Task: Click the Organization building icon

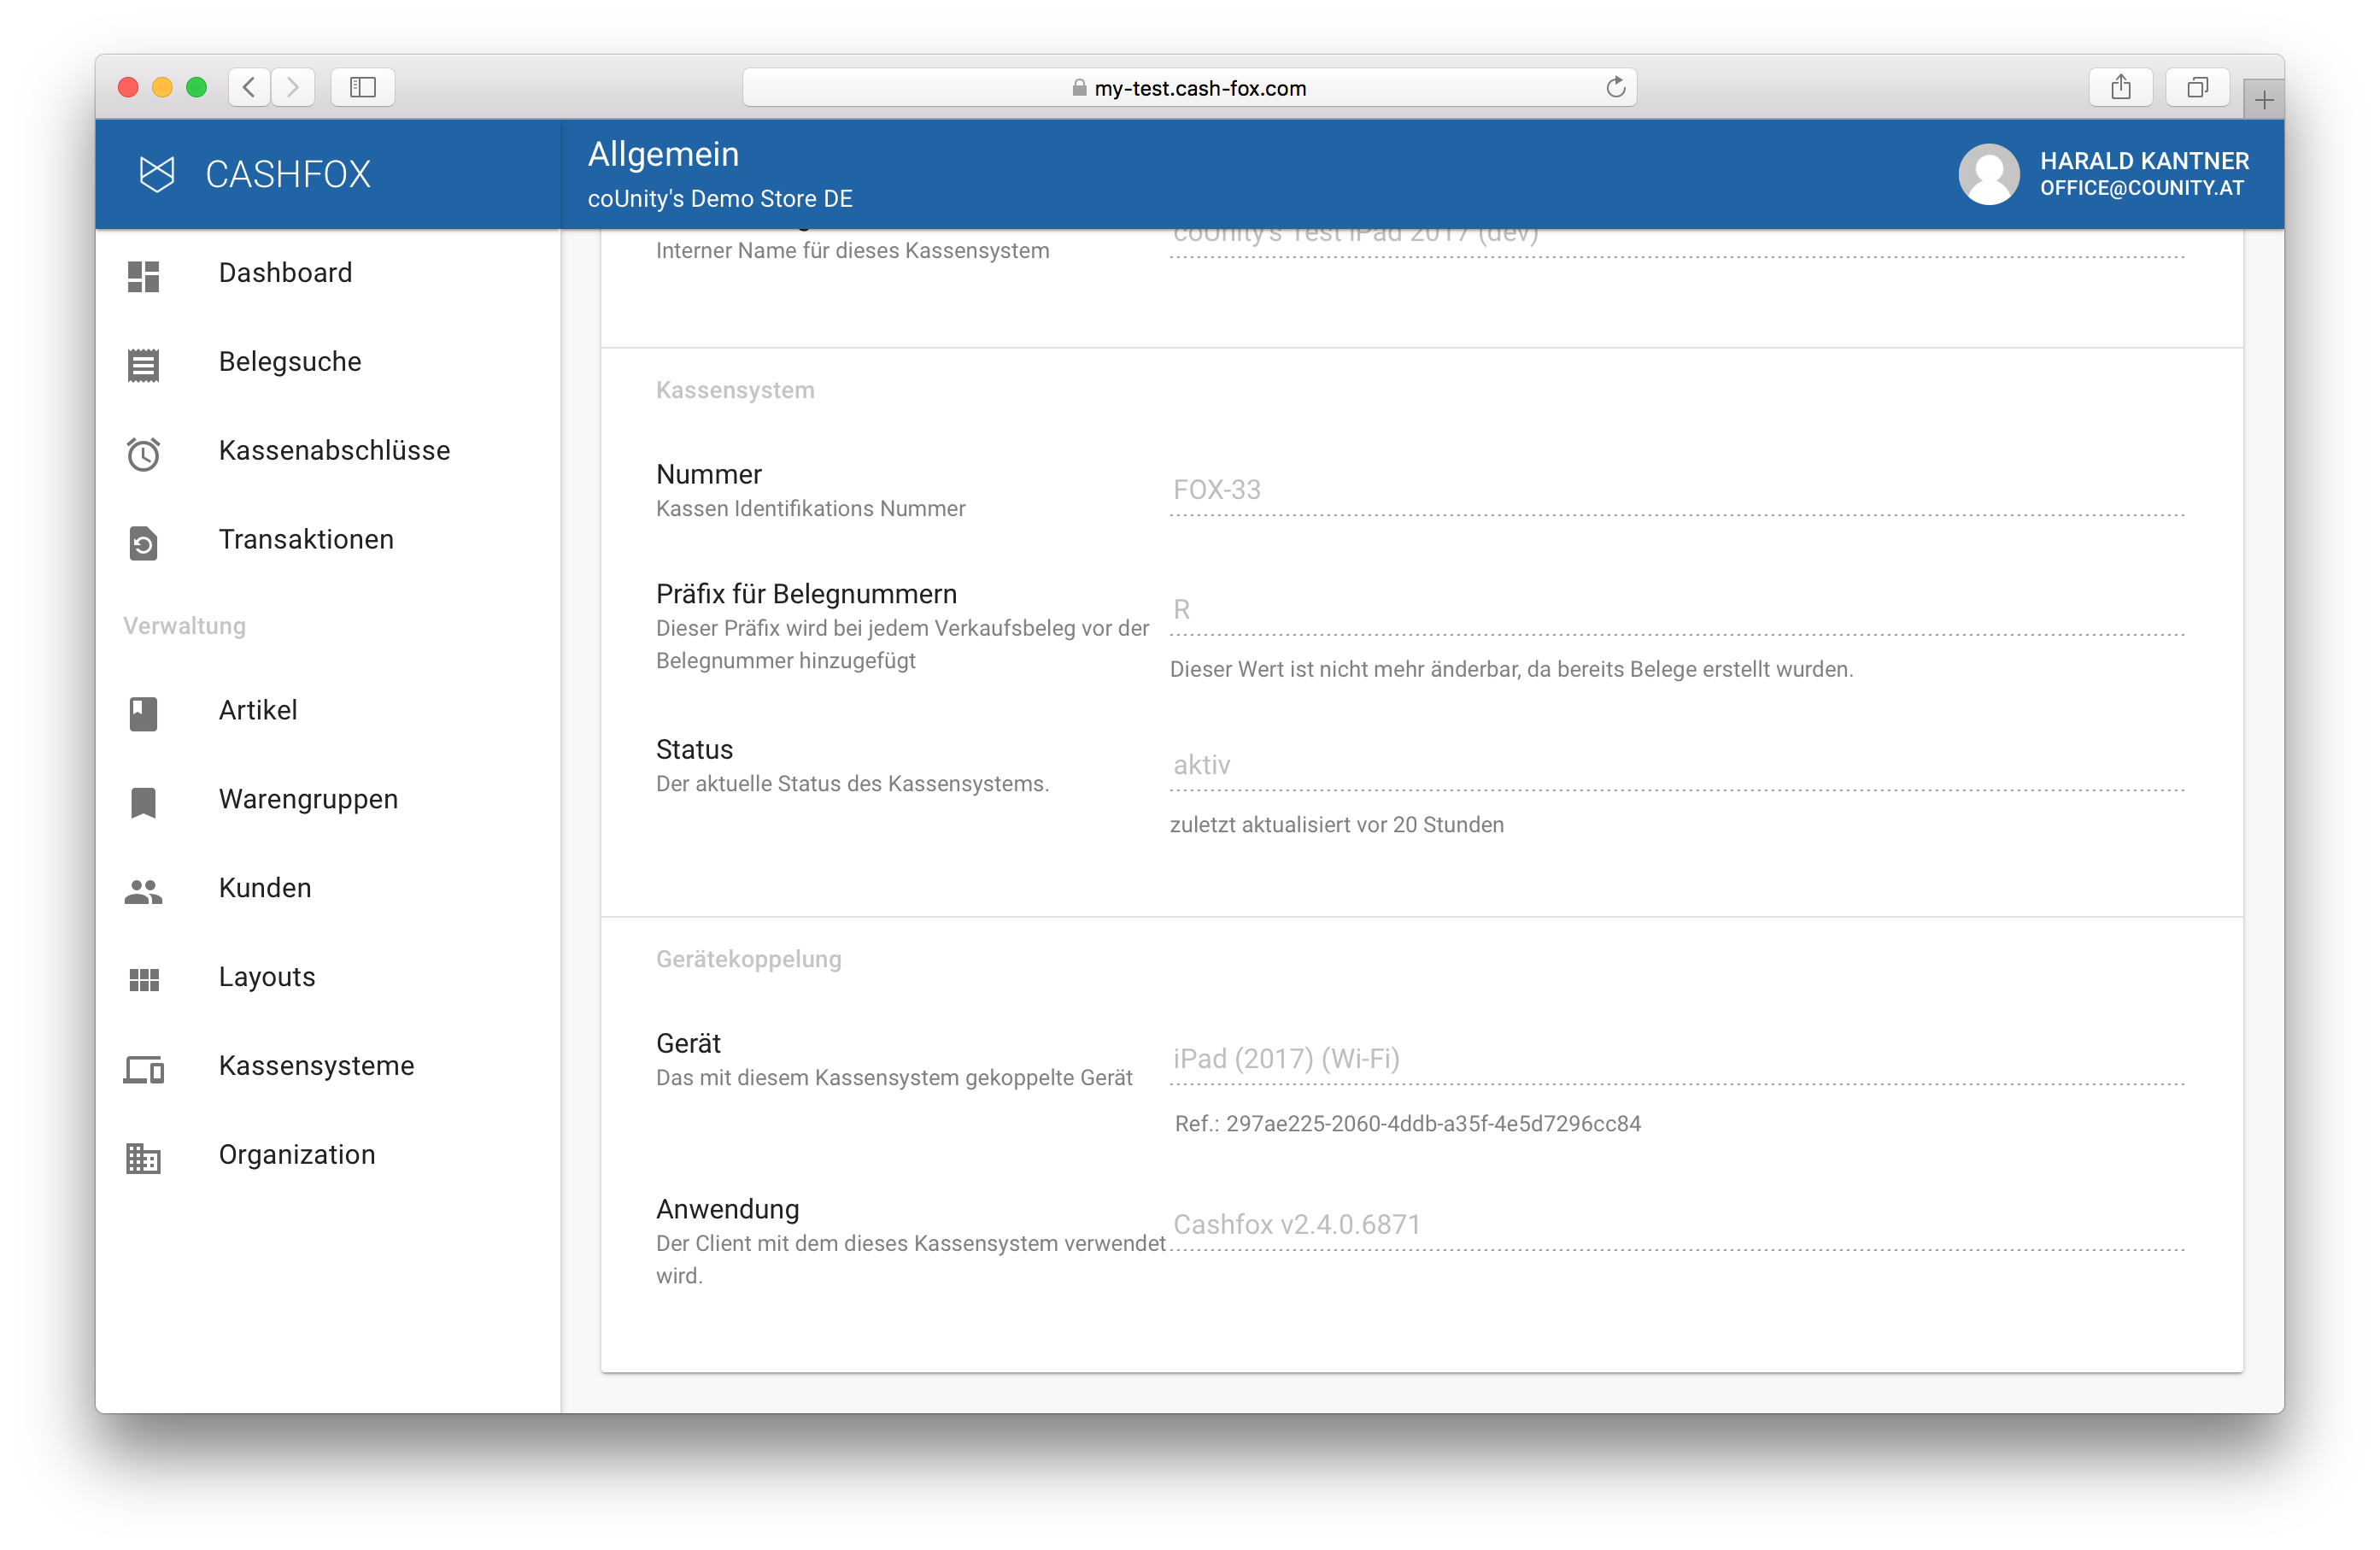Action: pos(143,1158)
